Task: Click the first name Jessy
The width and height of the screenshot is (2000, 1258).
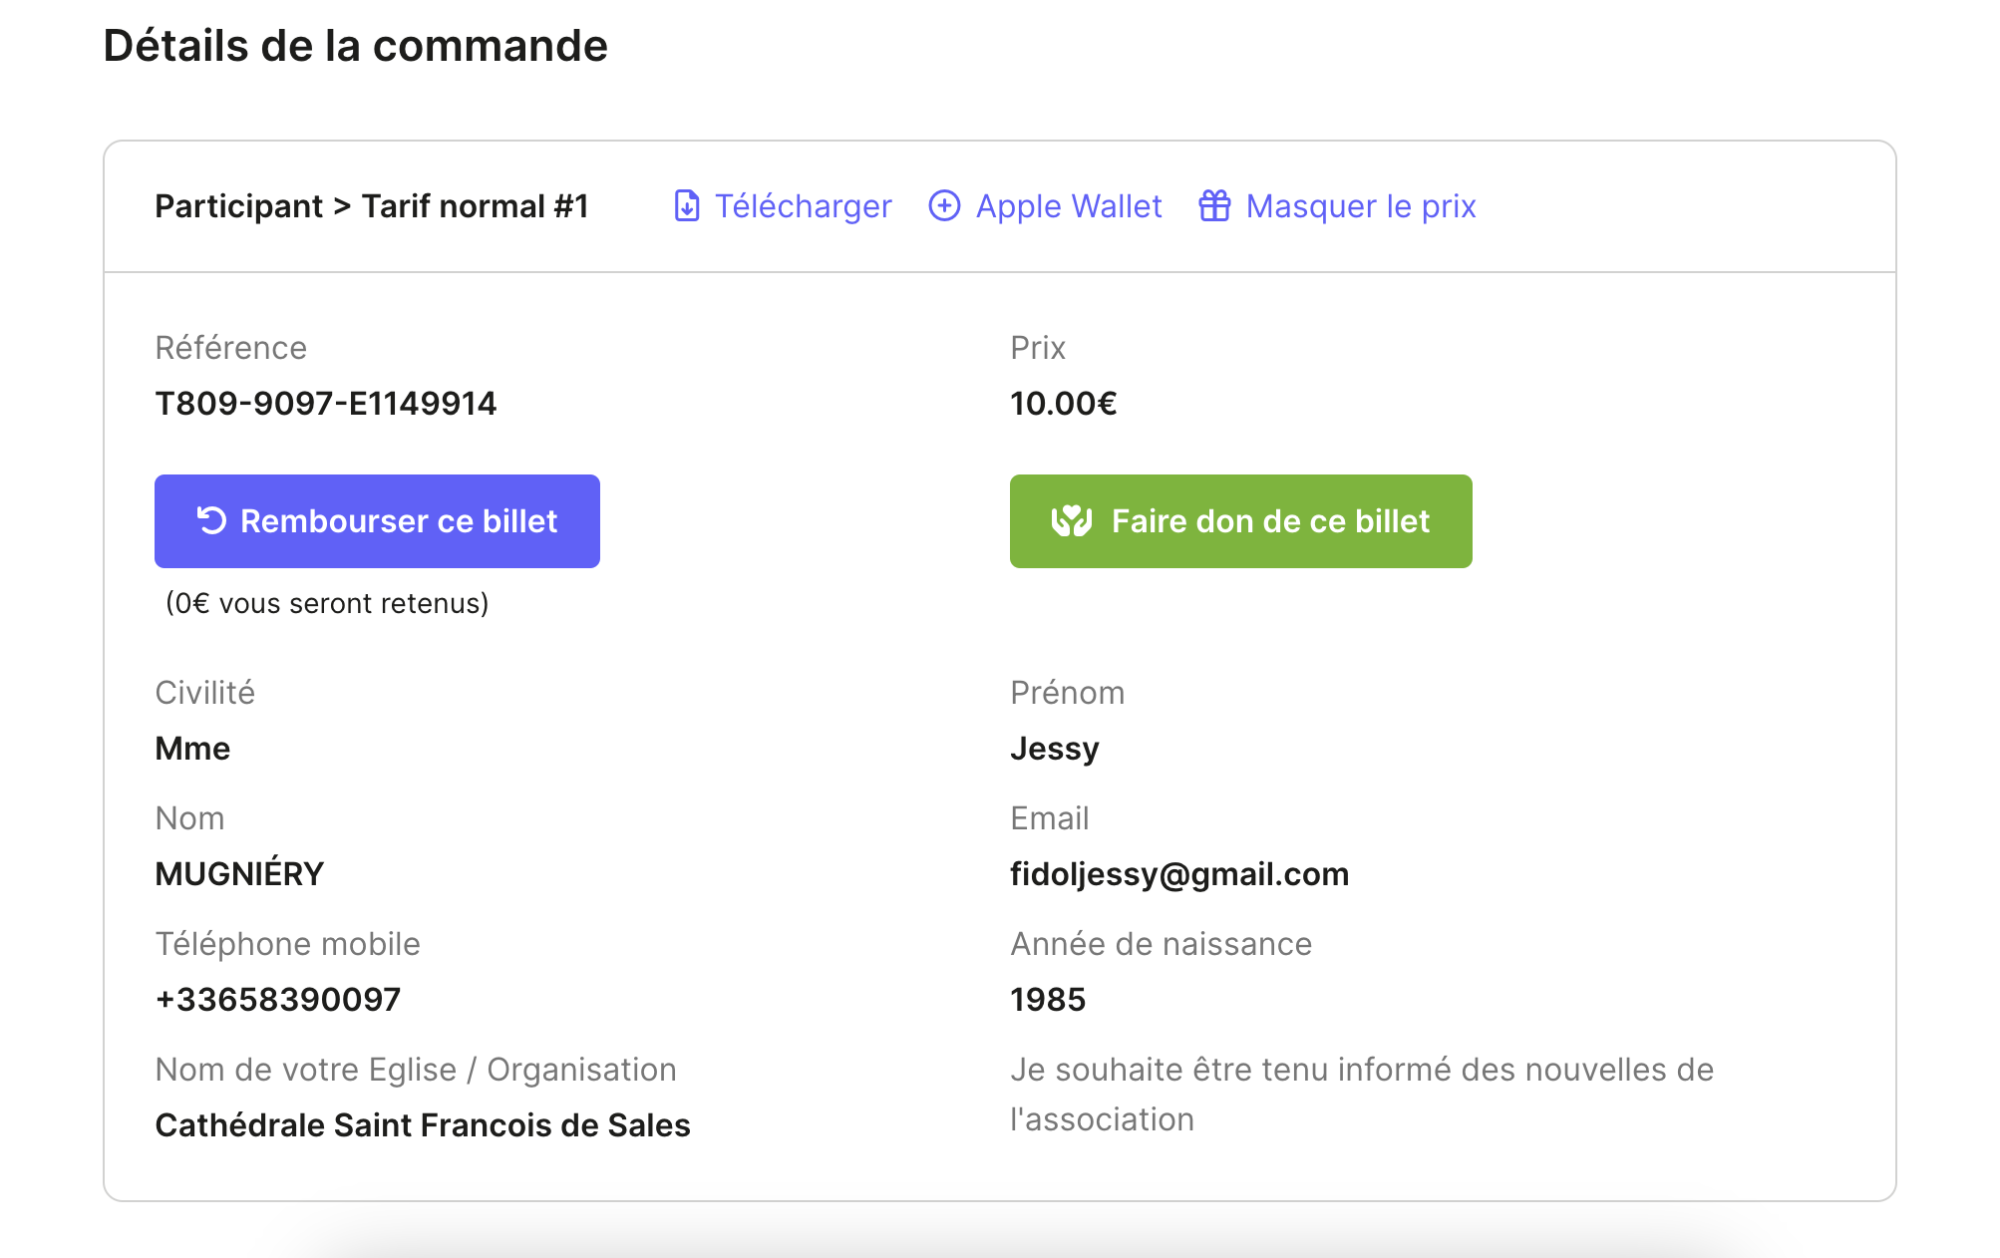Action: pyautogui.click(x=1054, y=748)
